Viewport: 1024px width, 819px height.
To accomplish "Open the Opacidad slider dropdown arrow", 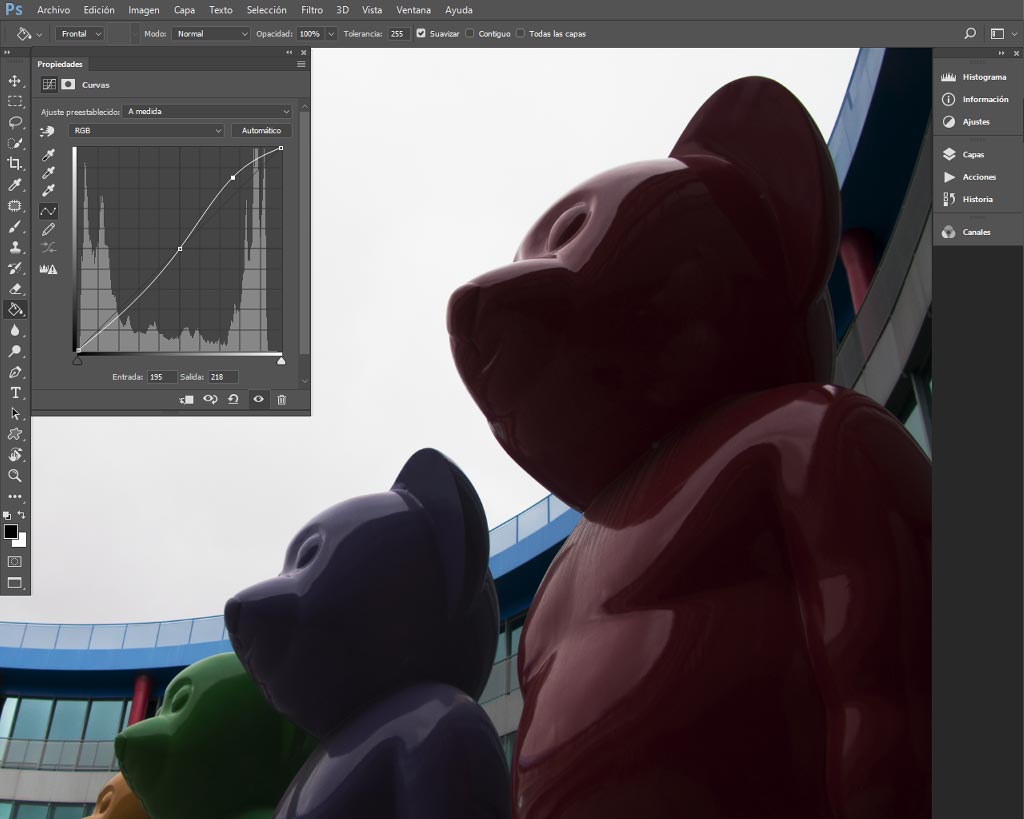I will click(x=331, y=34).
